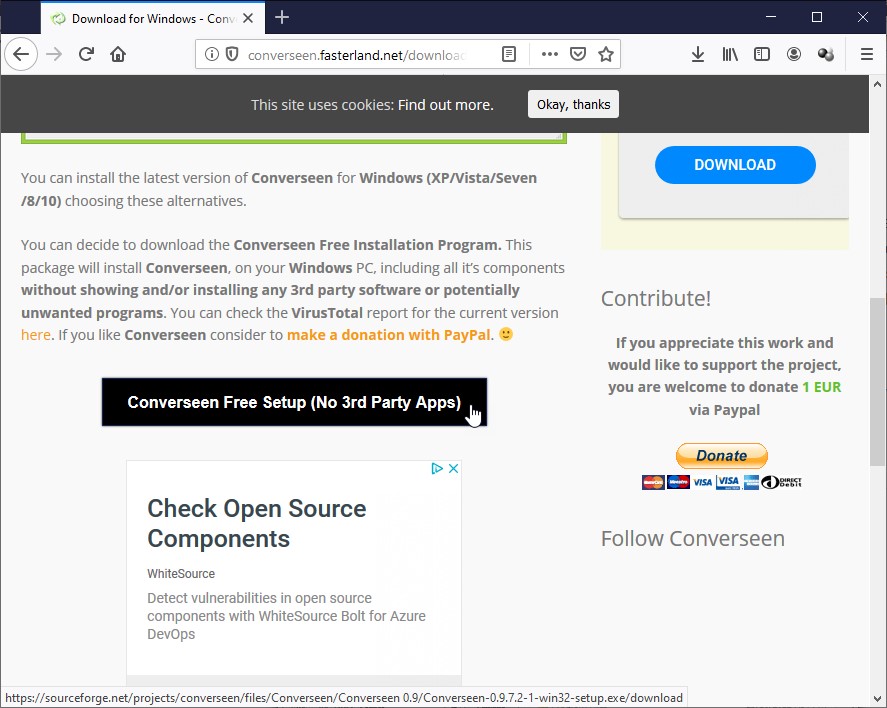This screenshot has height=708, width=887.
Task: Select the Download for Windows tab
Action: [152, 19]
